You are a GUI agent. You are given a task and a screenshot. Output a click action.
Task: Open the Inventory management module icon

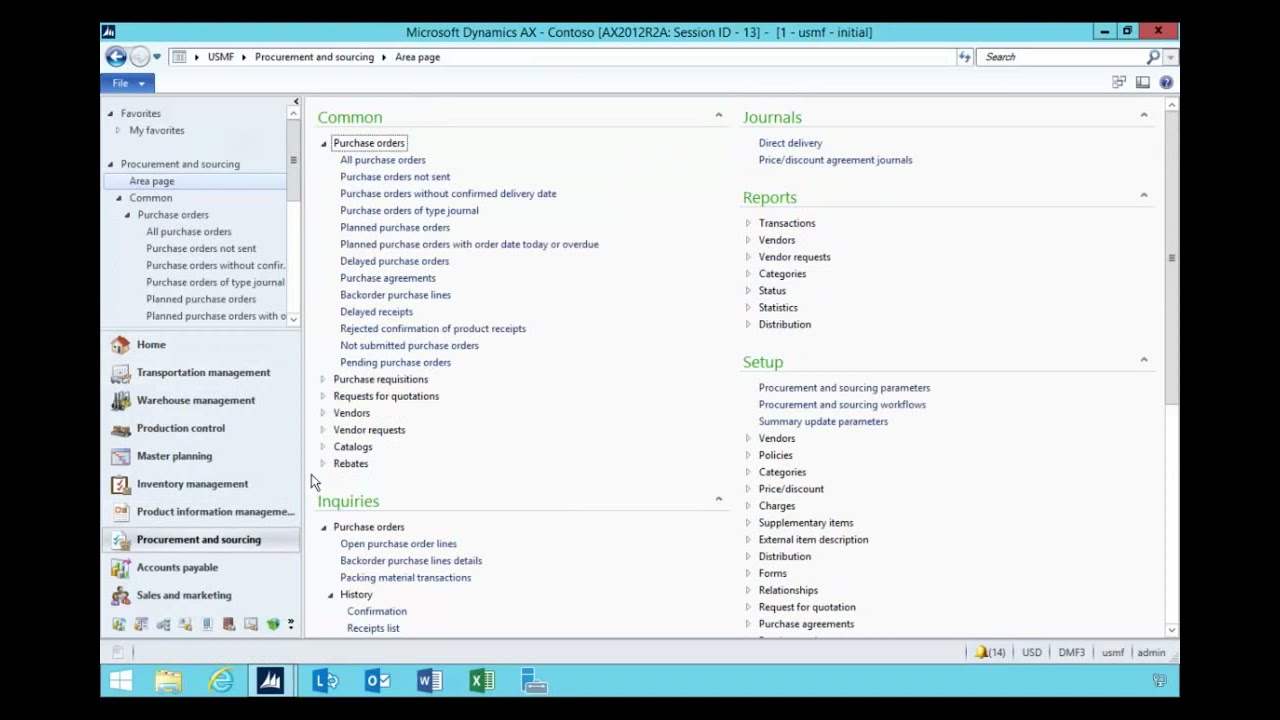(x=121, y=485)
